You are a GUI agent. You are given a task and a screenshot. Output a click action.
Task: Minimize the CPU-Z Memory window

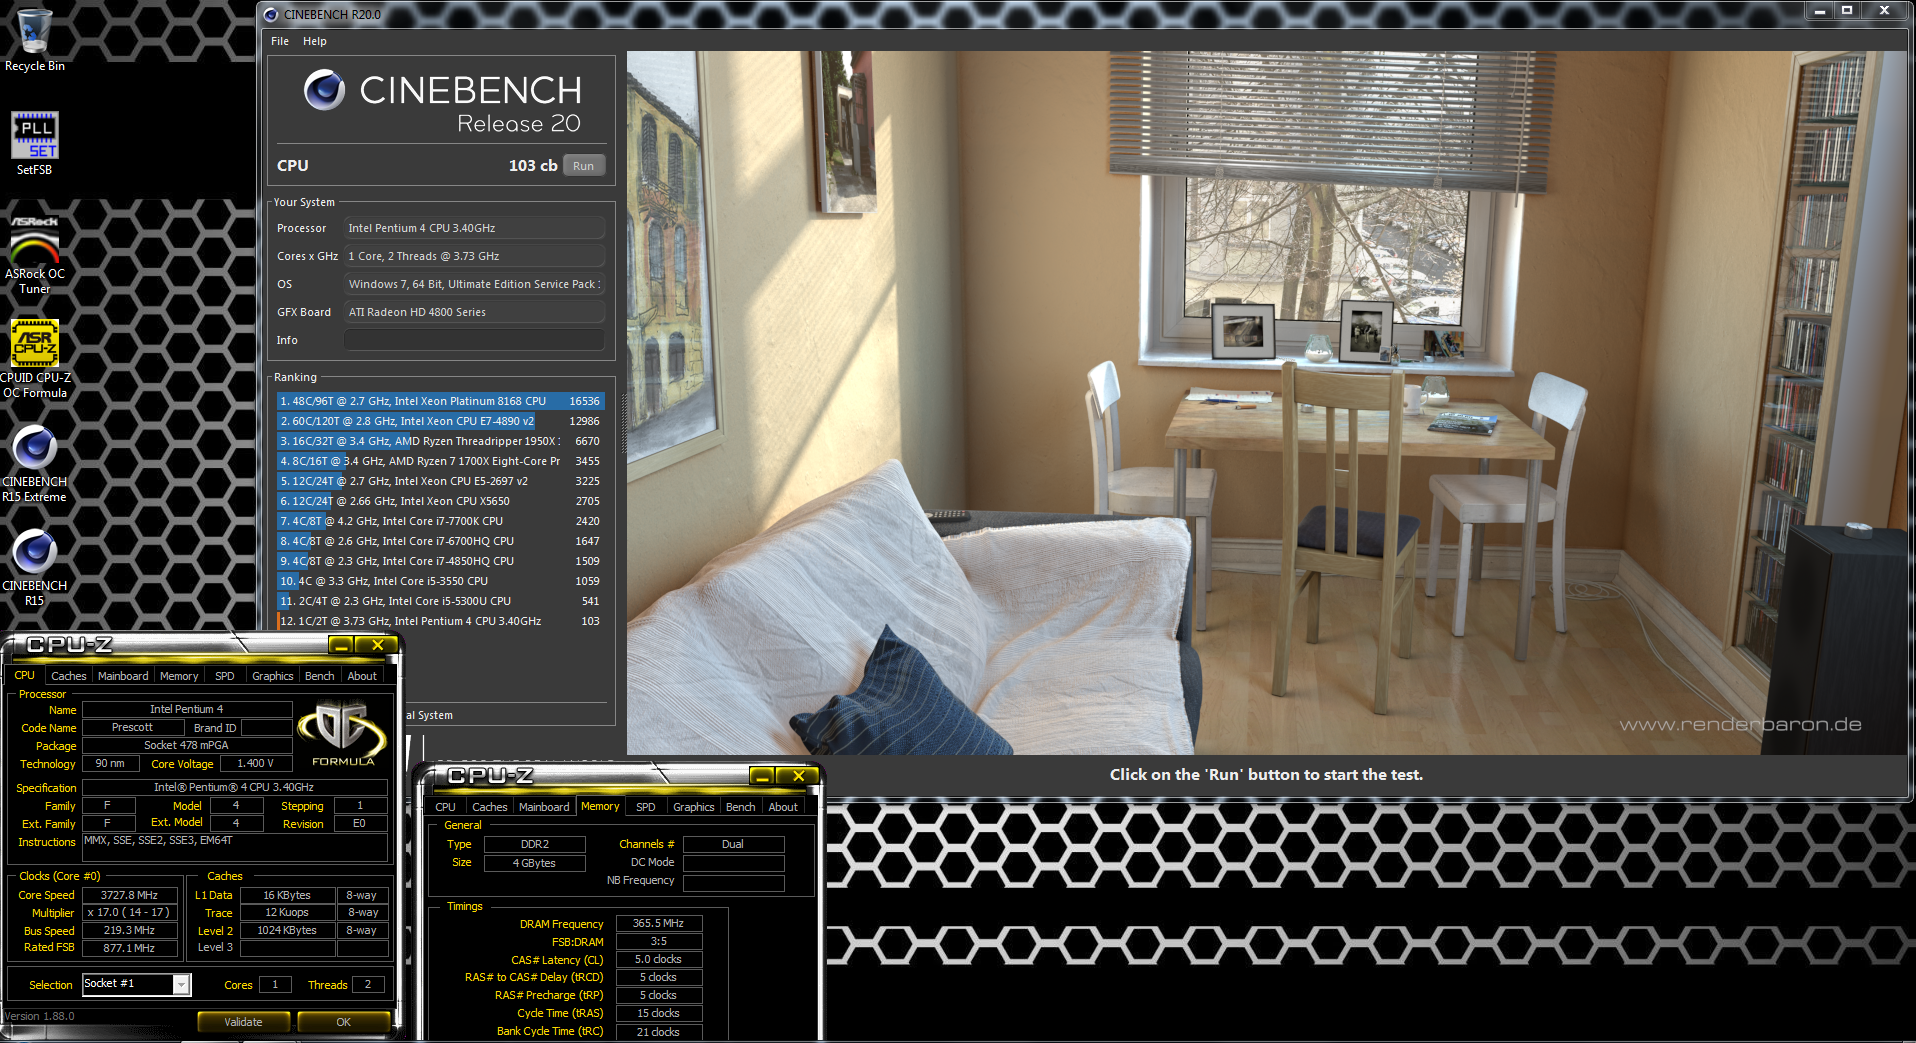[x=762, y=776]
